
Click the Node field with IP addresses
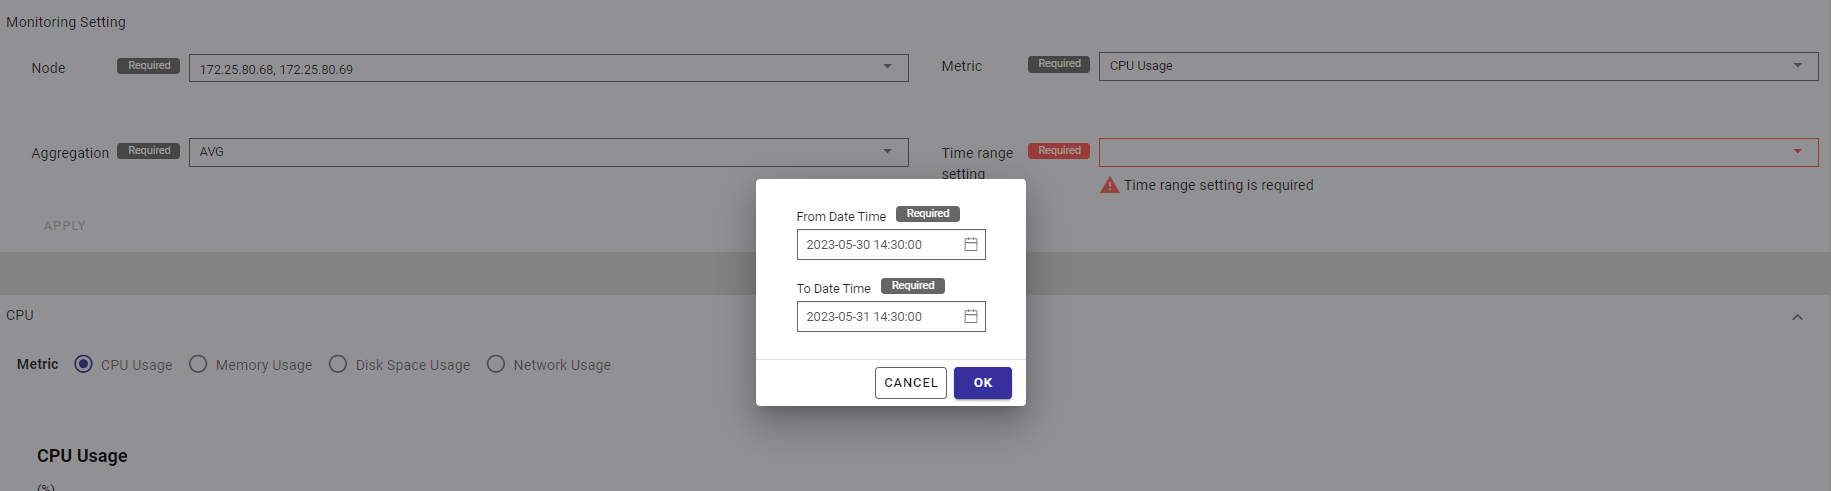pyautogui.click(x=530, y=68)
